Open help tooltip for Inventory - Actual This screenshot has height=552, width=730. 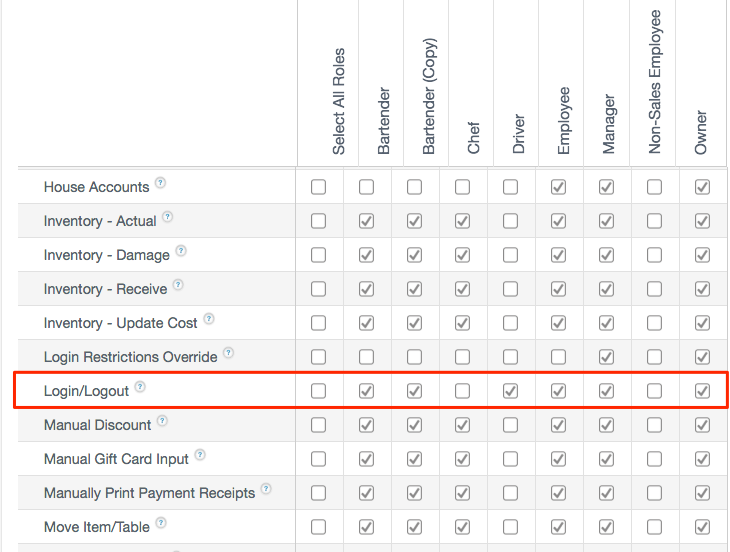coord(167,218)
